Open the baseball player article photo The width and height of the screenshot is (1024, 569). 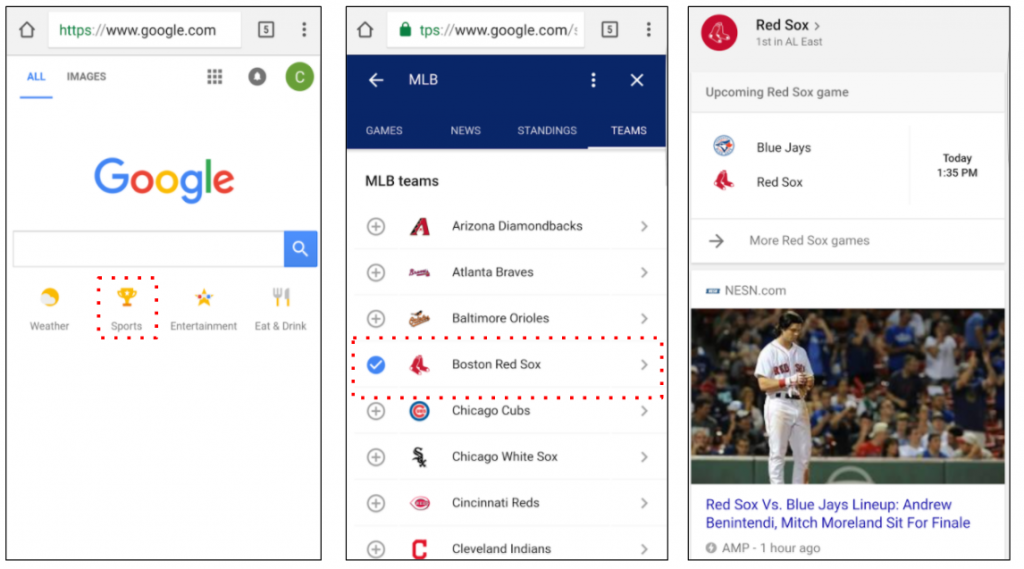pyautogui.click(x=848, y=397)
